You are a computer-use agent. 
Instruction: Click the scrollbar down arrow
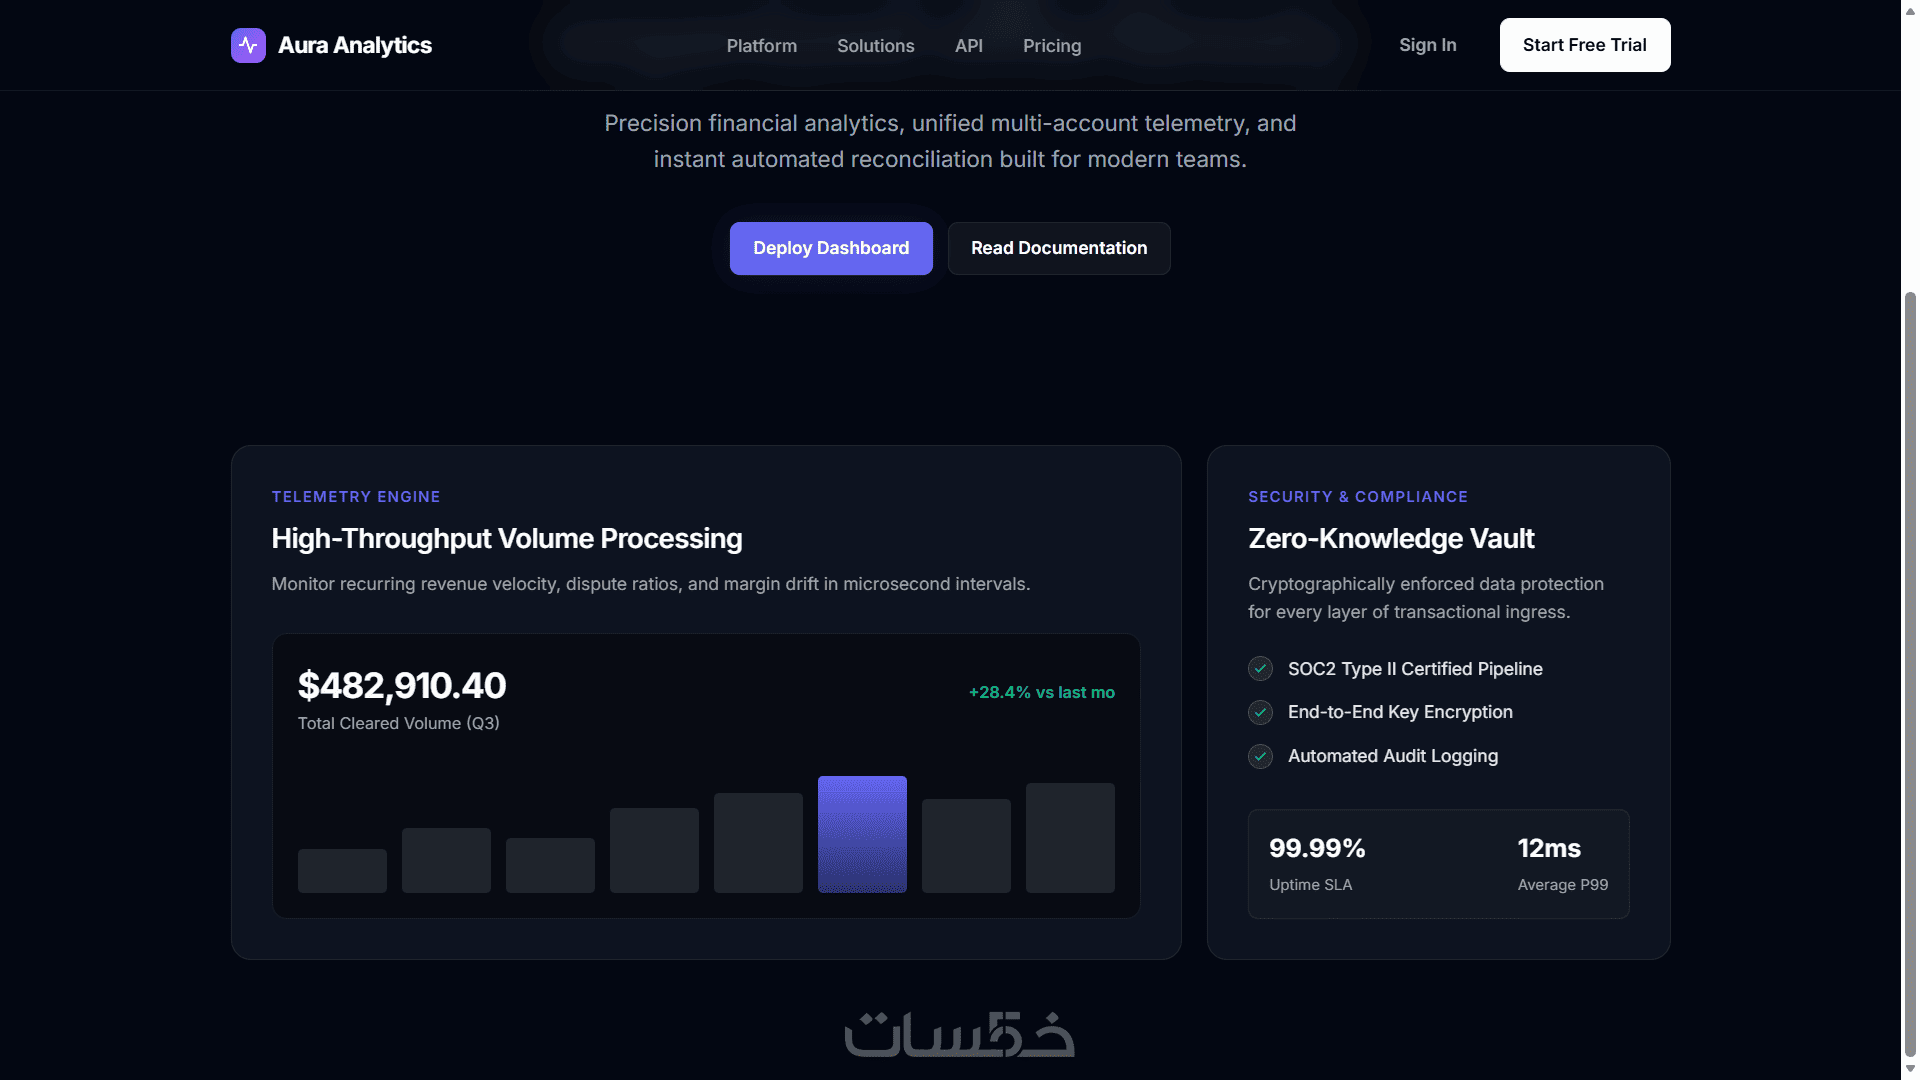(1910, 1069)
